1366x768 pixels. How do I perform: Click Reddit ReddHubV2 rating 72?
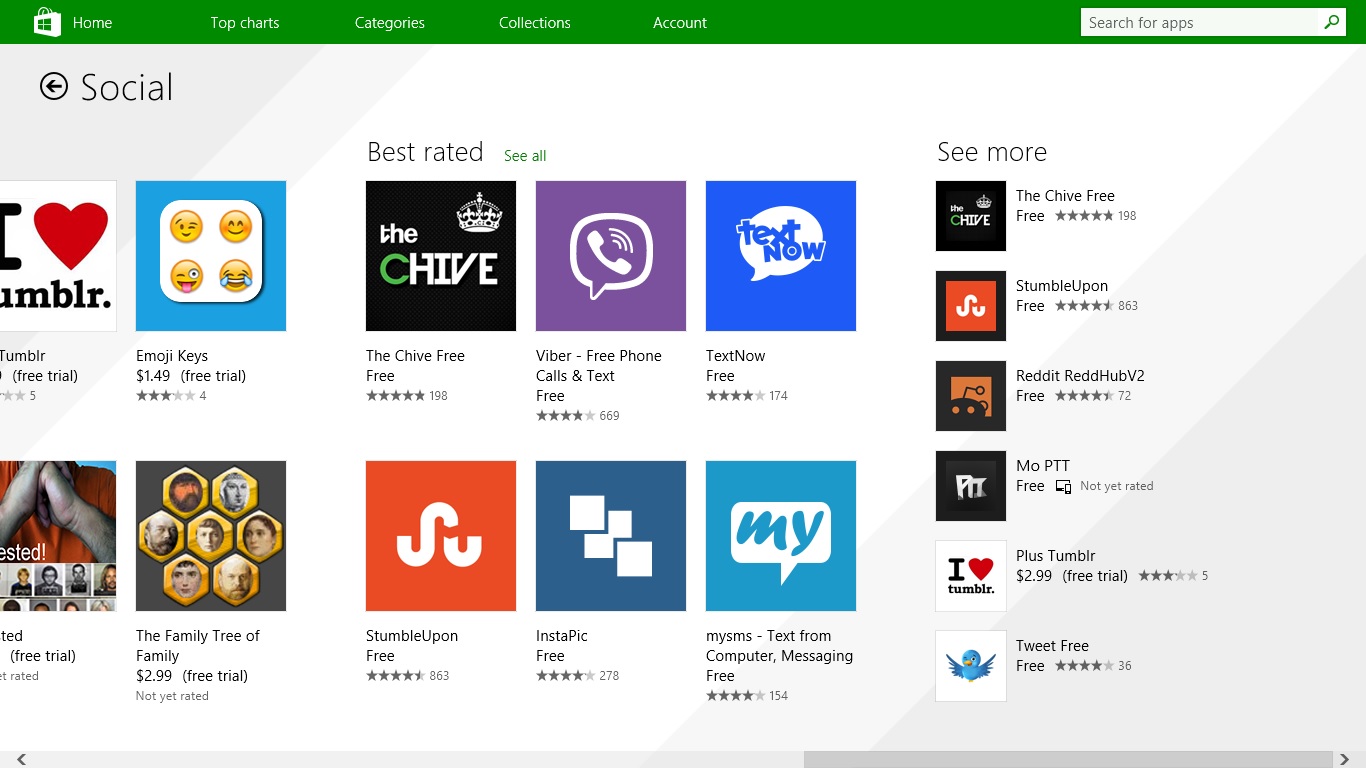coord(1093,396)
